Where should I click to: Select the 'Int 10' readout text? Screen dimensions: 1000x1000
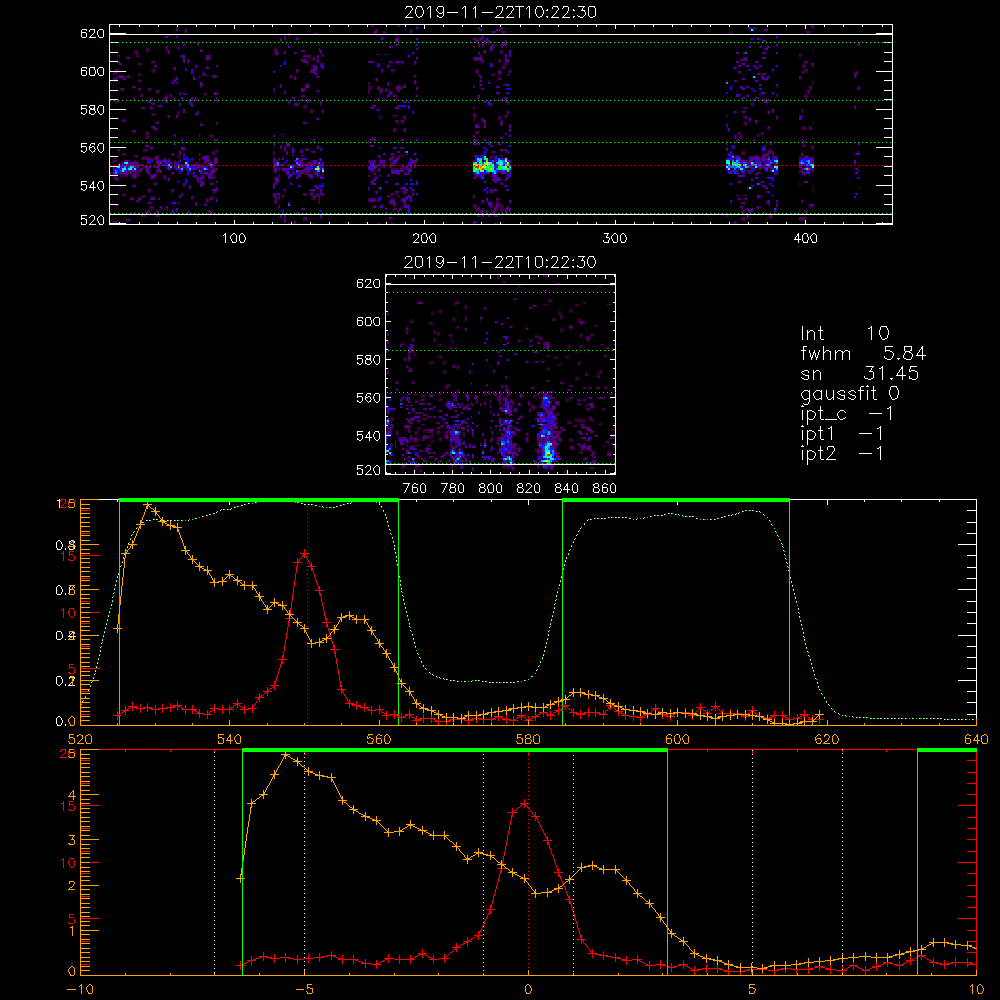coord(845,334)
